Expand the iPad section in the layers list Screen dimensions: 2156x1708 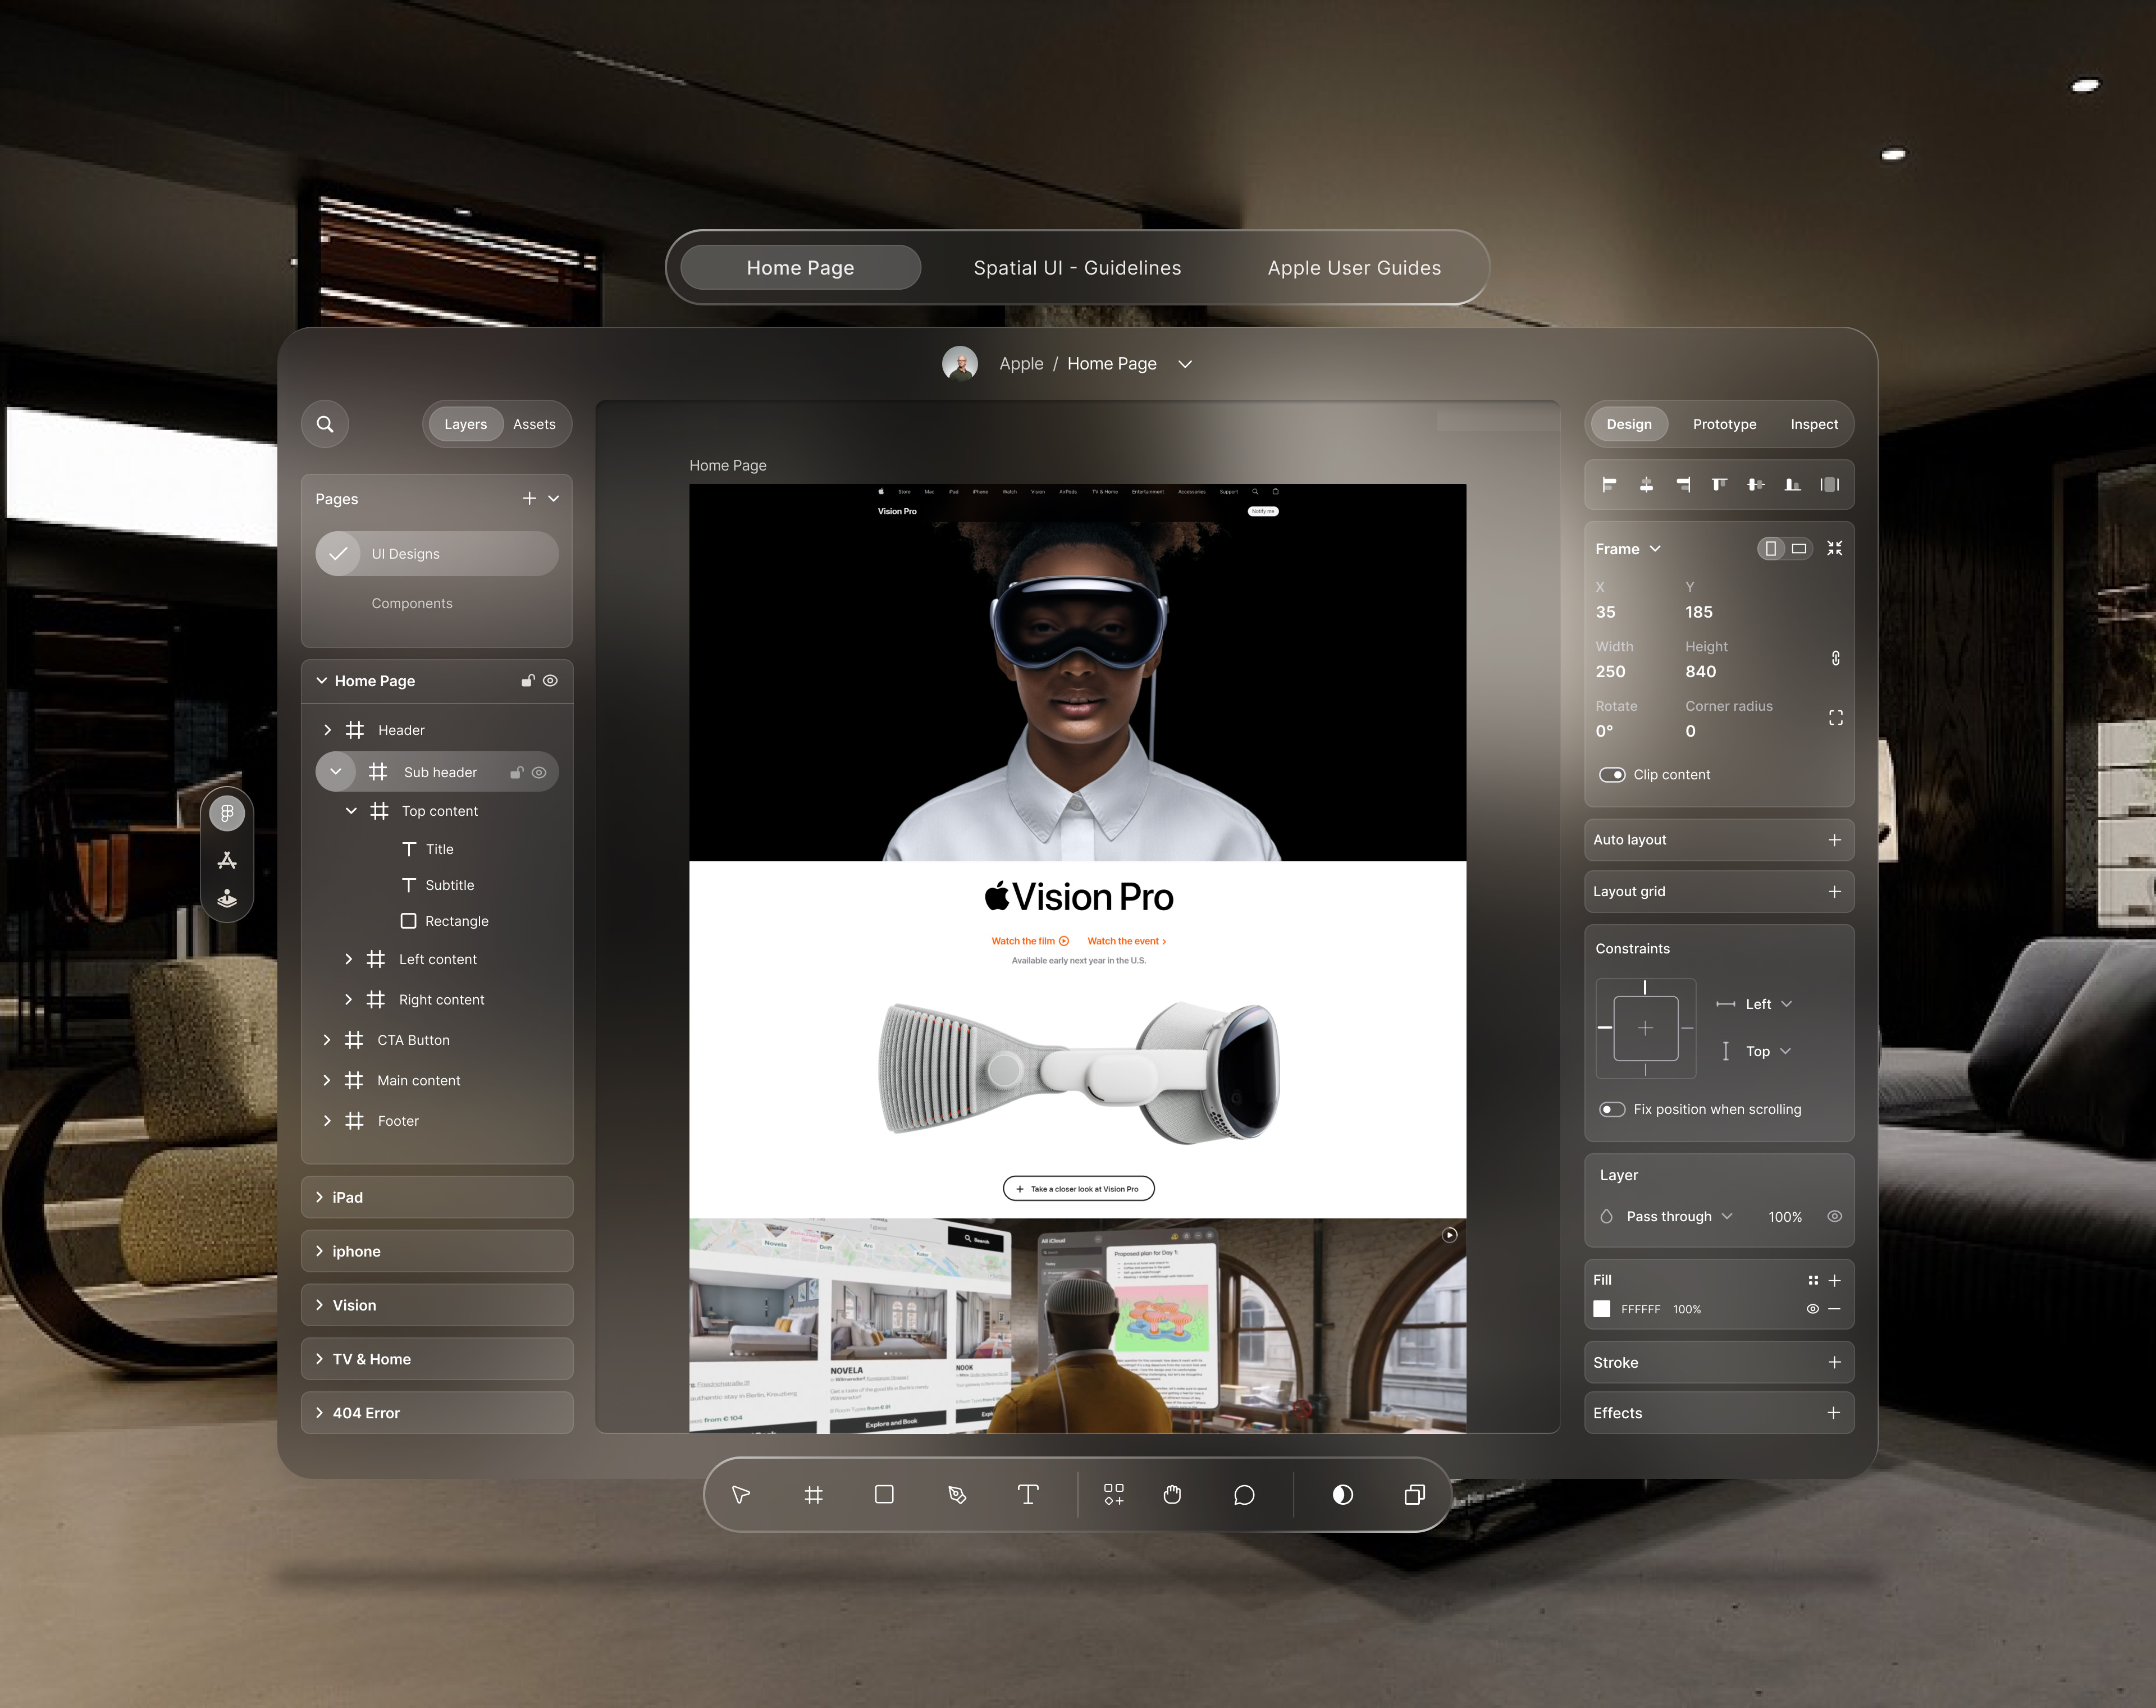point(320,1196)
